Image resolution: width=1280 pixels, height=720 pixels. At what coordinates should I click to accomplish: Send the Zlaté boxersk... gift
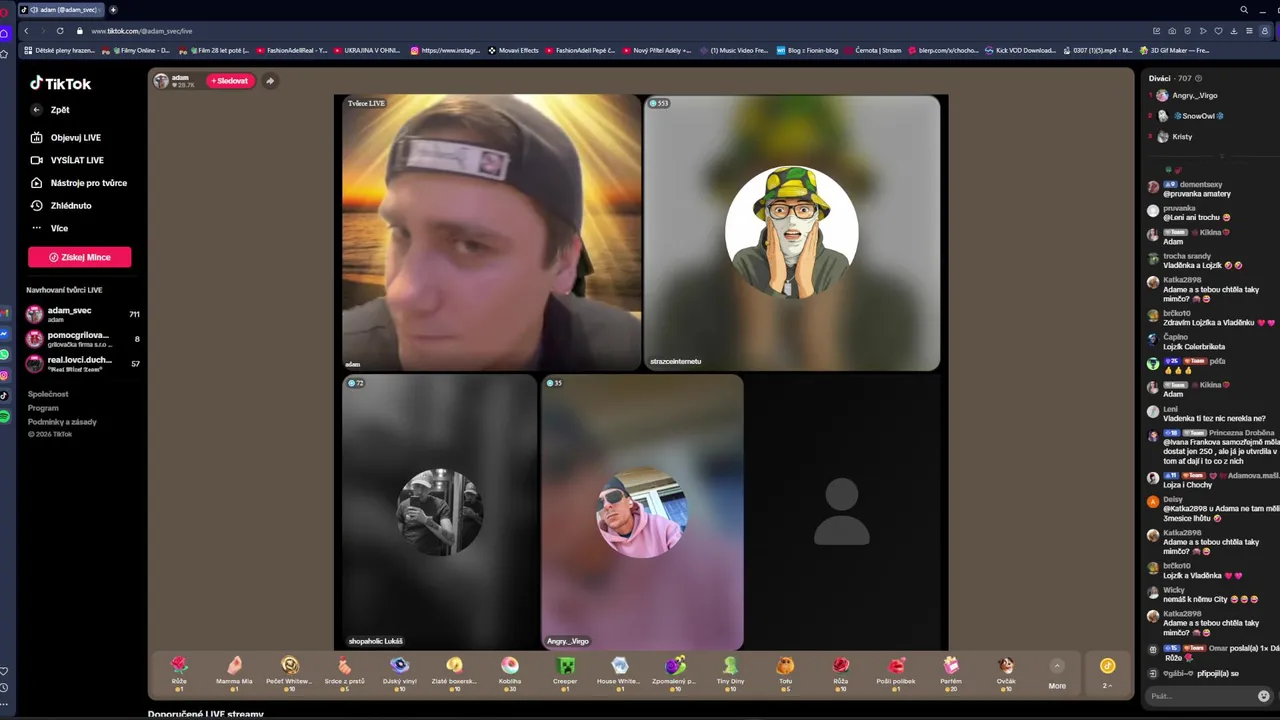click(454, 673)
